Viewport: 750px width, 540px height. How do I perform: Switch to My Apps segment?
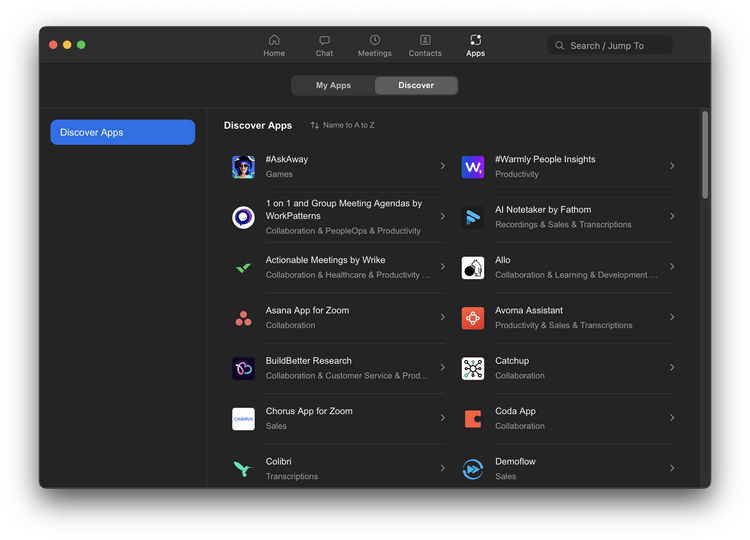tap(333, 85)
